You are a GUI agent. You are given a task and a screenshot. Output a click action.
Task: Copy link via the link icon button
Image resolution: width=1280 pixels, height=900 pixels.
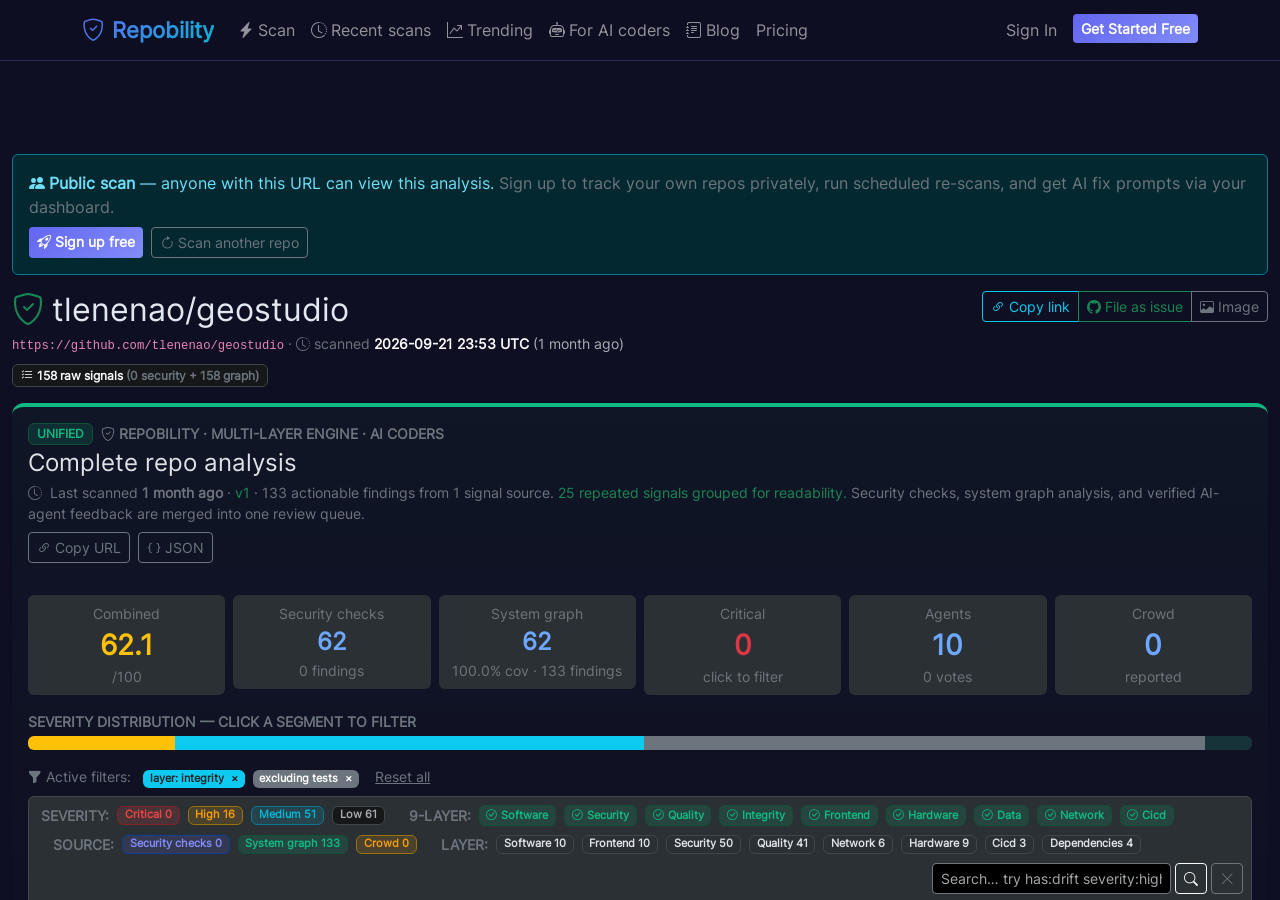point(1030,307)
